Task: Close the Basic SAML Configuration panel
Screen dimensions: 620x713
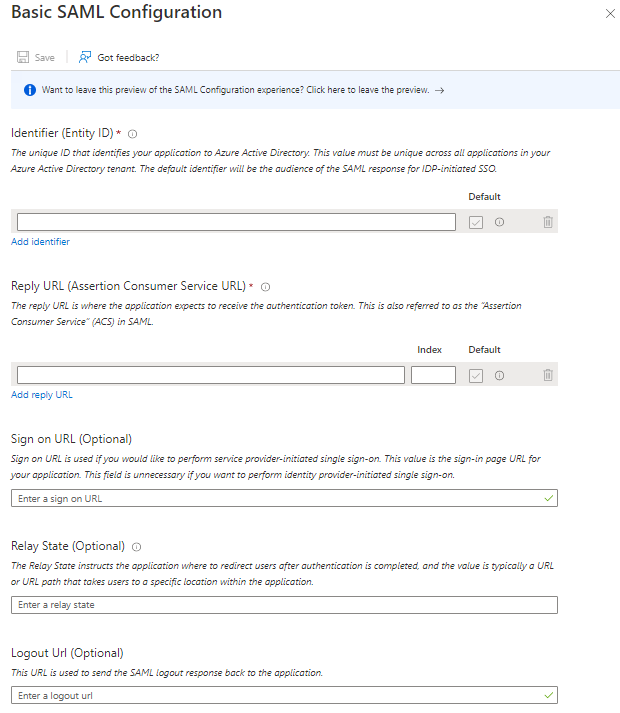Action: (x=611, y=14)
